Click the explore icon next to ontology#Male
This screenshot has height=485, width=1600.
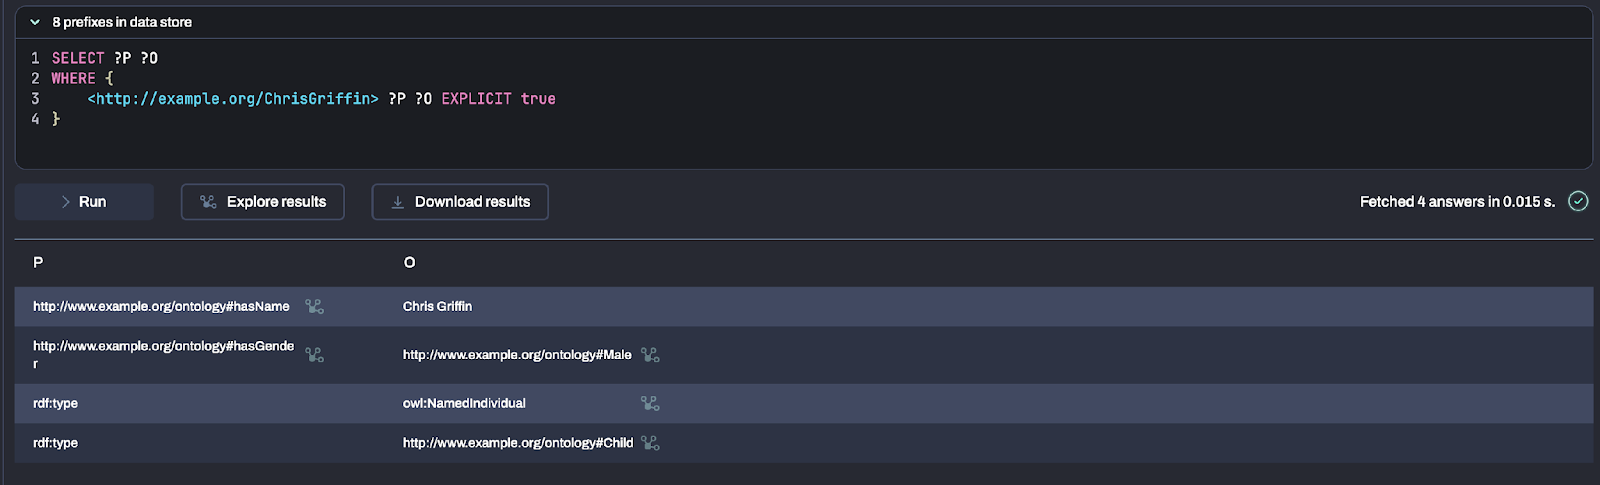pyautogui.click(x=650, y=355)
